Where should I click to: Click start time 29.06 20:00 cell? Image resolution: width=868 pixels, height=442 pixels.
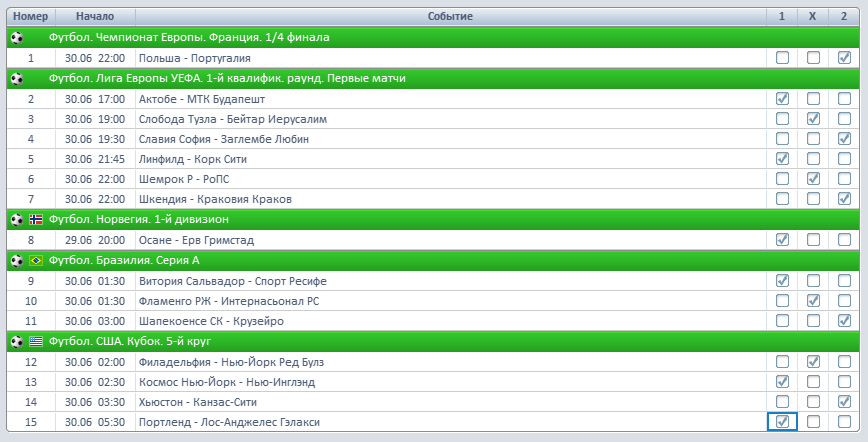95,240
